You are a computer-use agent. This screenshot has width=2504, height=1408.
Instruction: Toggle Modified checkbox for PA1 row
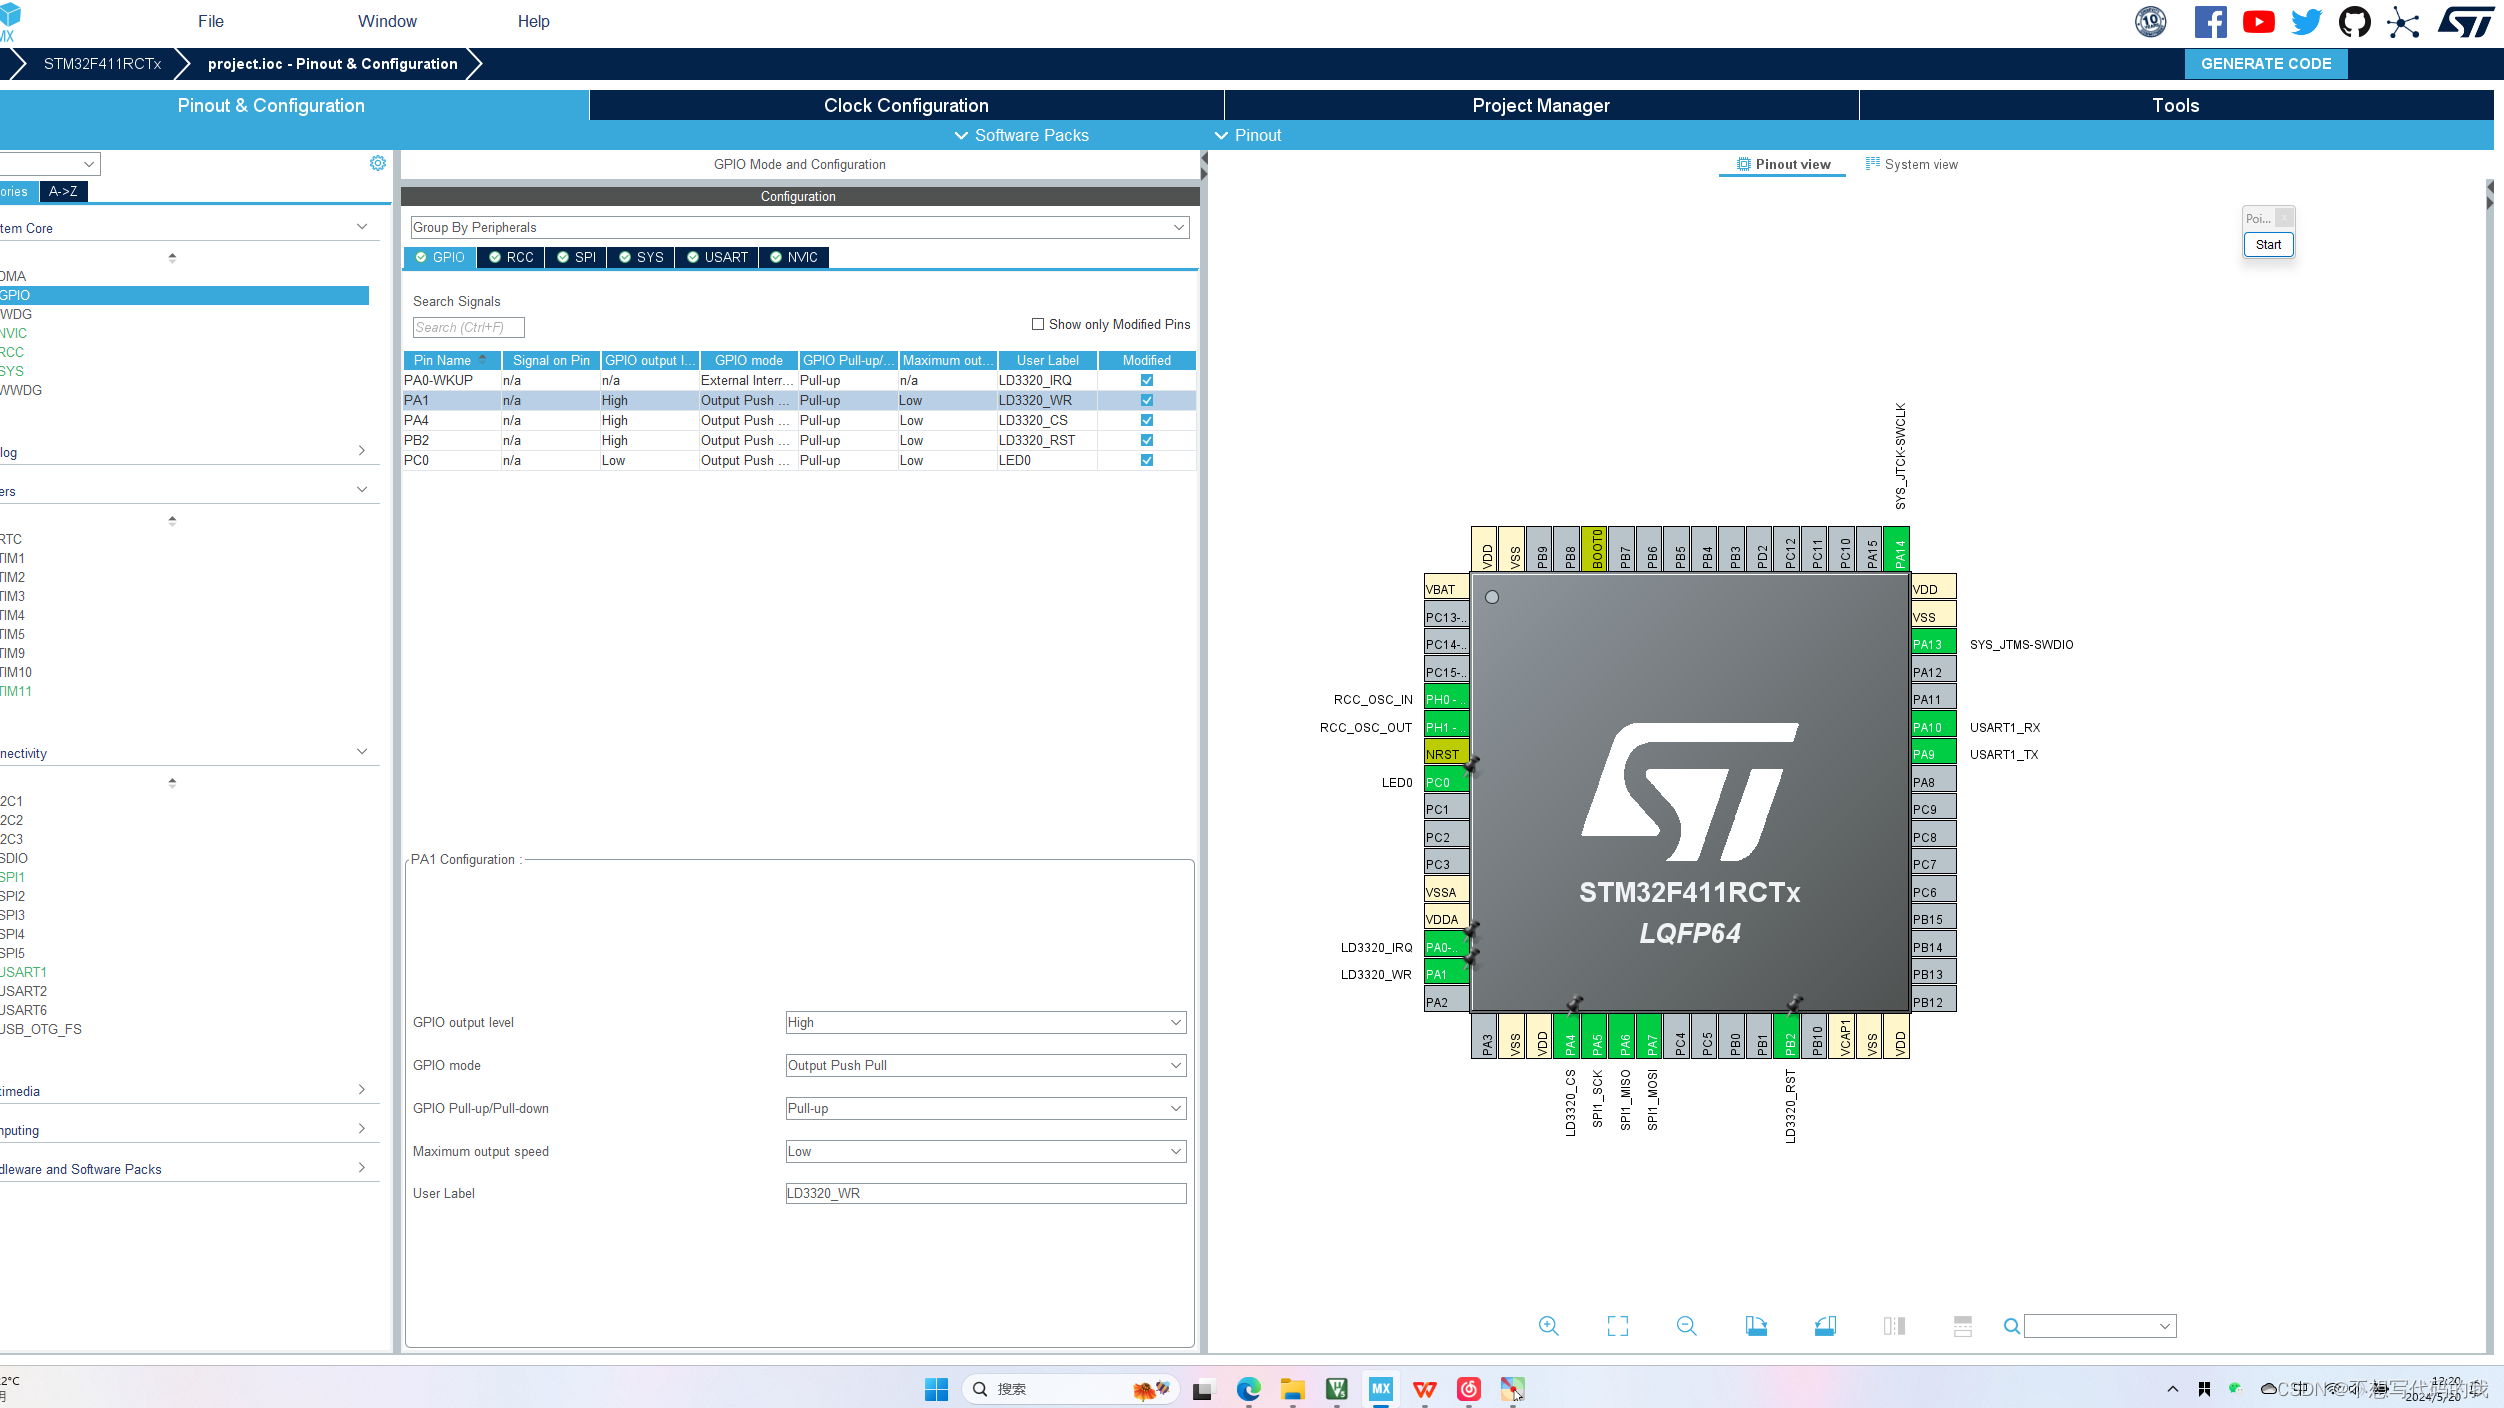point(1147,400)
